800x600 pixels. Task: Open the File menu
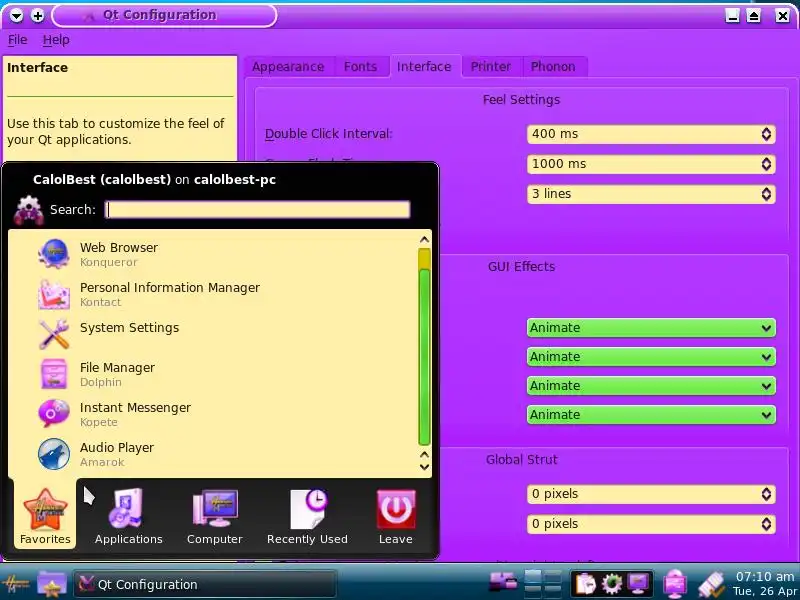pyautogui.click(x=17, y=40)
